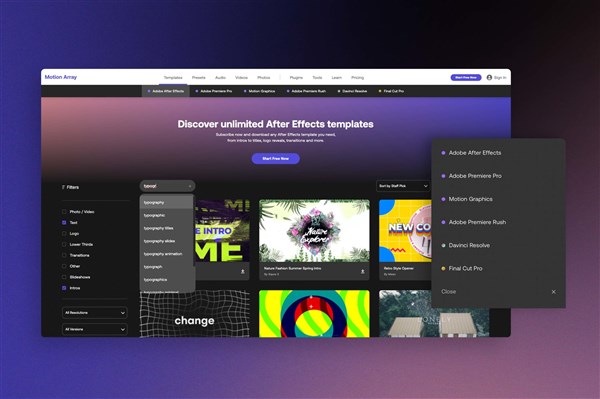Click the download icon under the ME intro thumbnail
600x399 pixels.
[243, 272]
